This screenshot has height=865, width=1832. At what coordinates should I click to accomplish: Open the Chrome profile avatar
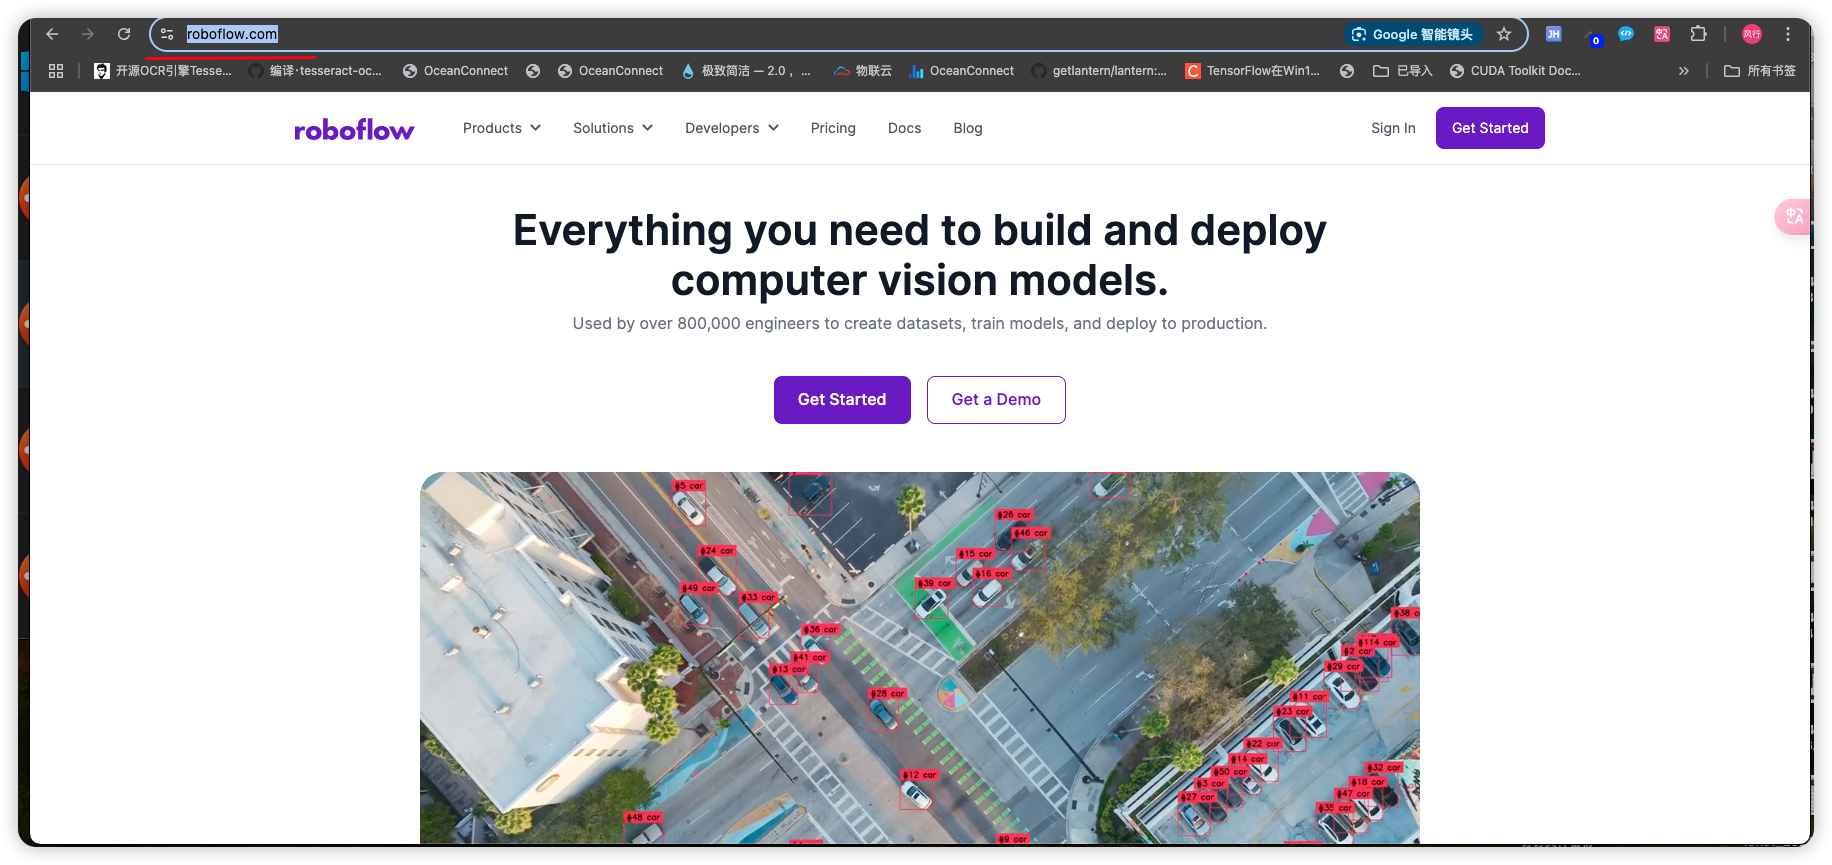1752,34
